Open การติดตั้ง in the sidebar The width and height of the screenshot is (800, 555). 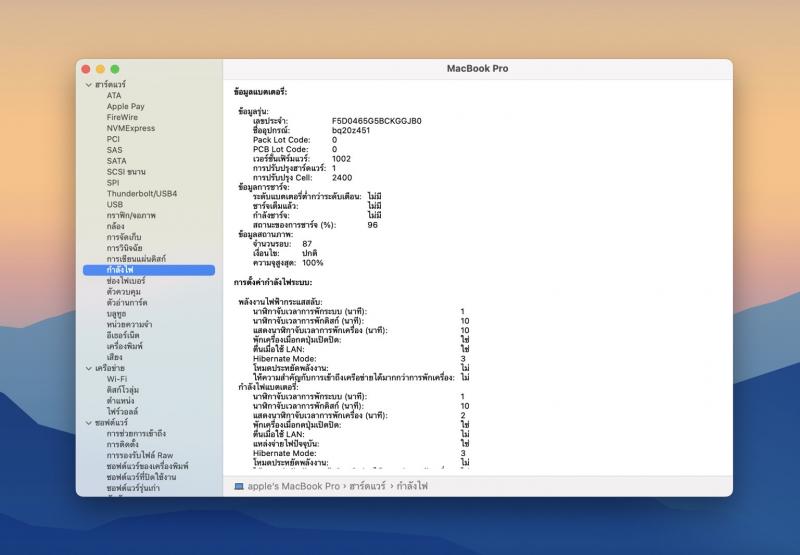pos(122,444)
